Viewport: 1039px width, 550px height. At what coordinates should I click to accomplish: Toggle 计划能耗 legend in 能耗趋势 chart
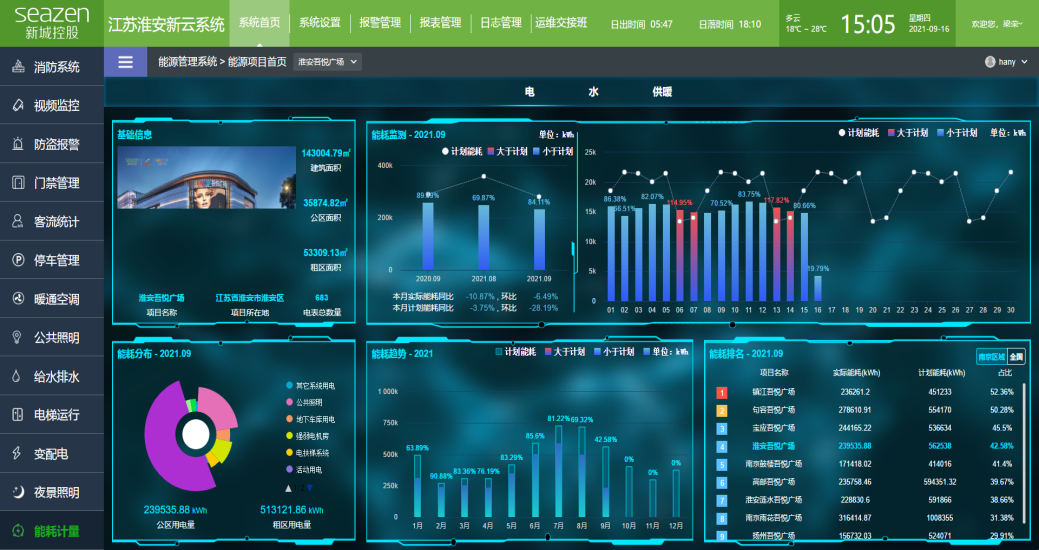pos(518,352)
